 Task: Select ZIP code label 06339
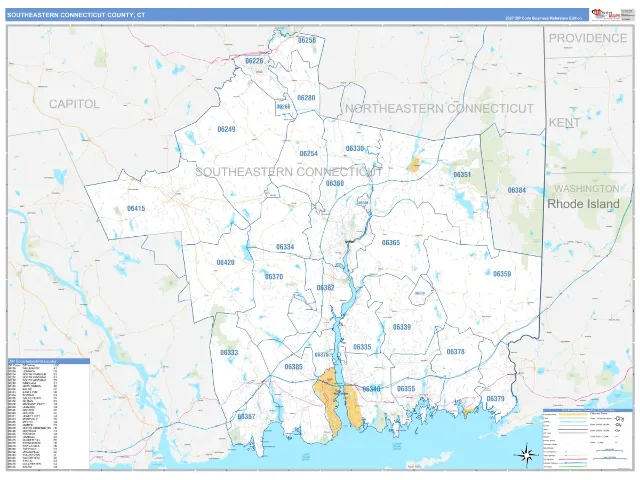tap(402, 327)
